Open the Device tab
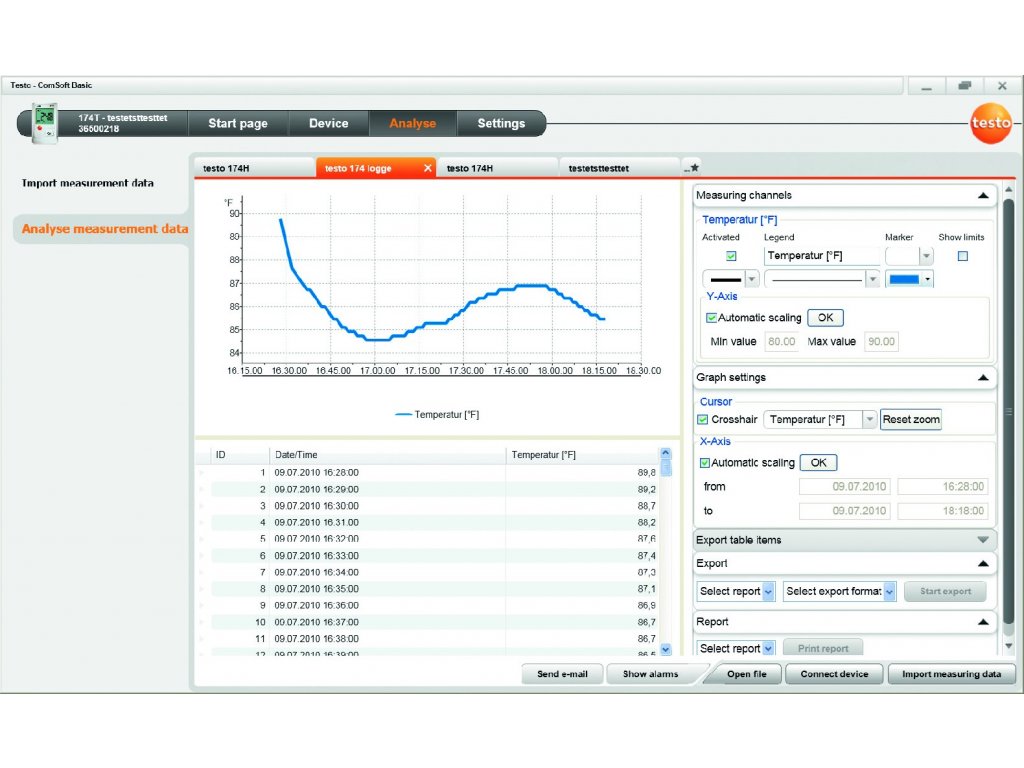This screenshot has height=768, width=1024. [x=328, y=123]
